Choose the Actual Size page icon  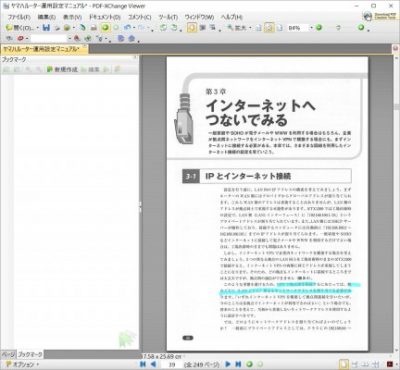click(x=259, y=28)
